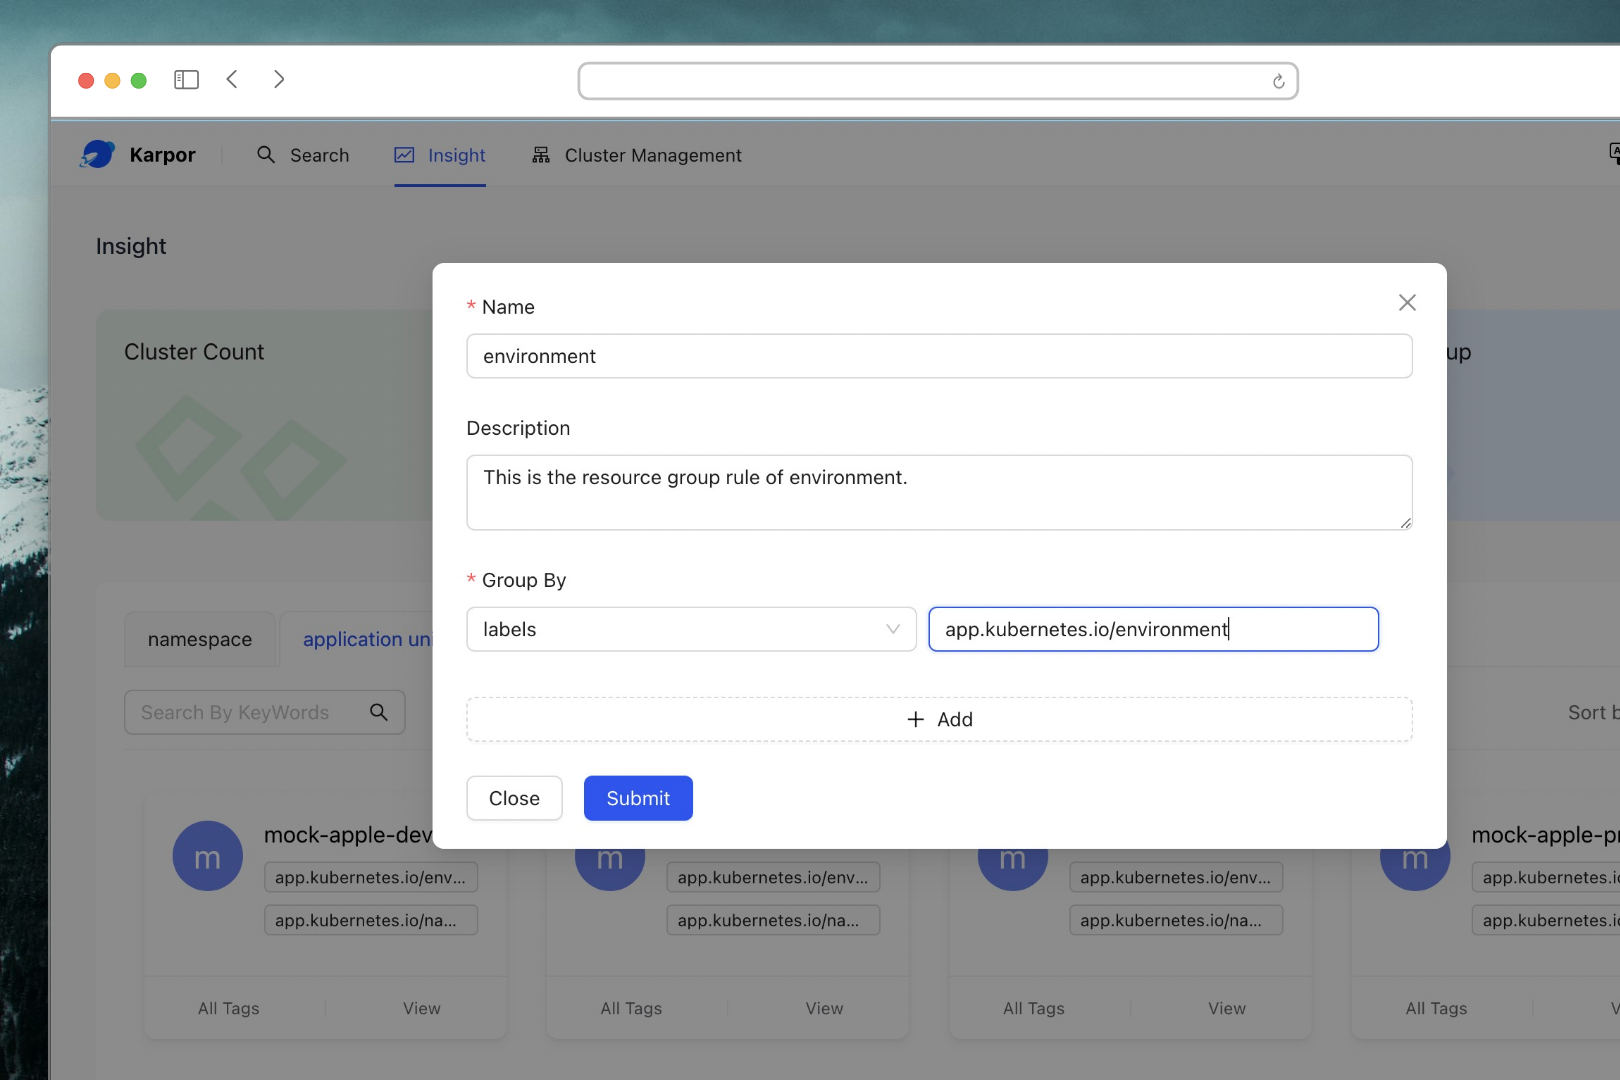Screen dimensions: 1620x1080
Task: Open the Search nav item
Action: coord(304,155)
